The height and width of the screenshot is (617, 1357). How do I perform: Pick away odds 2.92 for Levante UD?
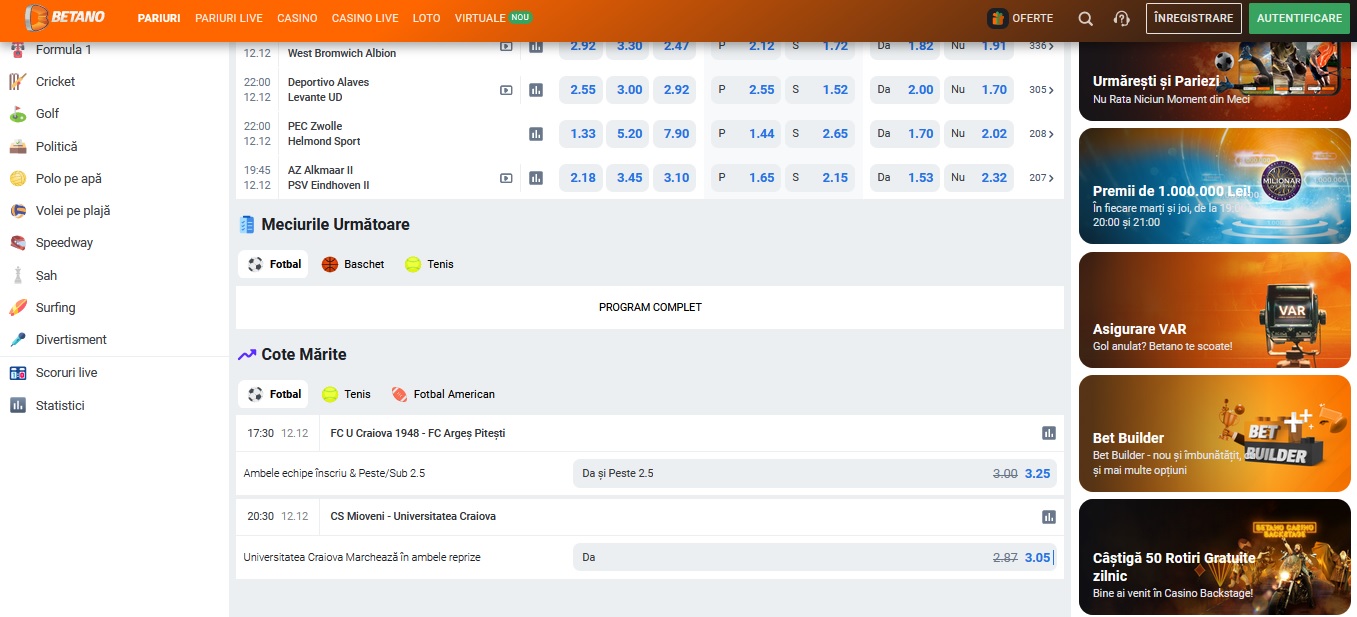[x=677, y=90]
